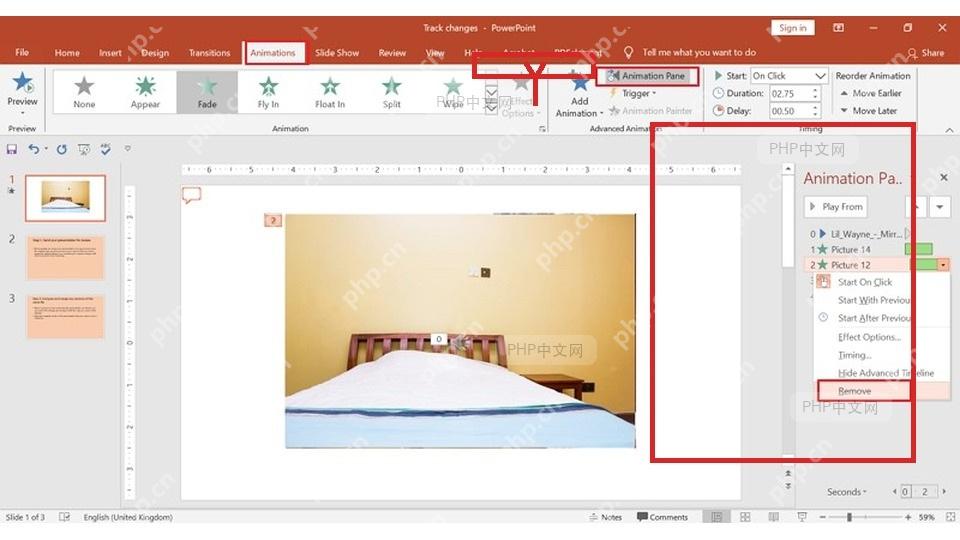The height and width of the screenshot is (540, 960).
Task: Open the Seconds zoom dropdown
Action: [847, 492]
